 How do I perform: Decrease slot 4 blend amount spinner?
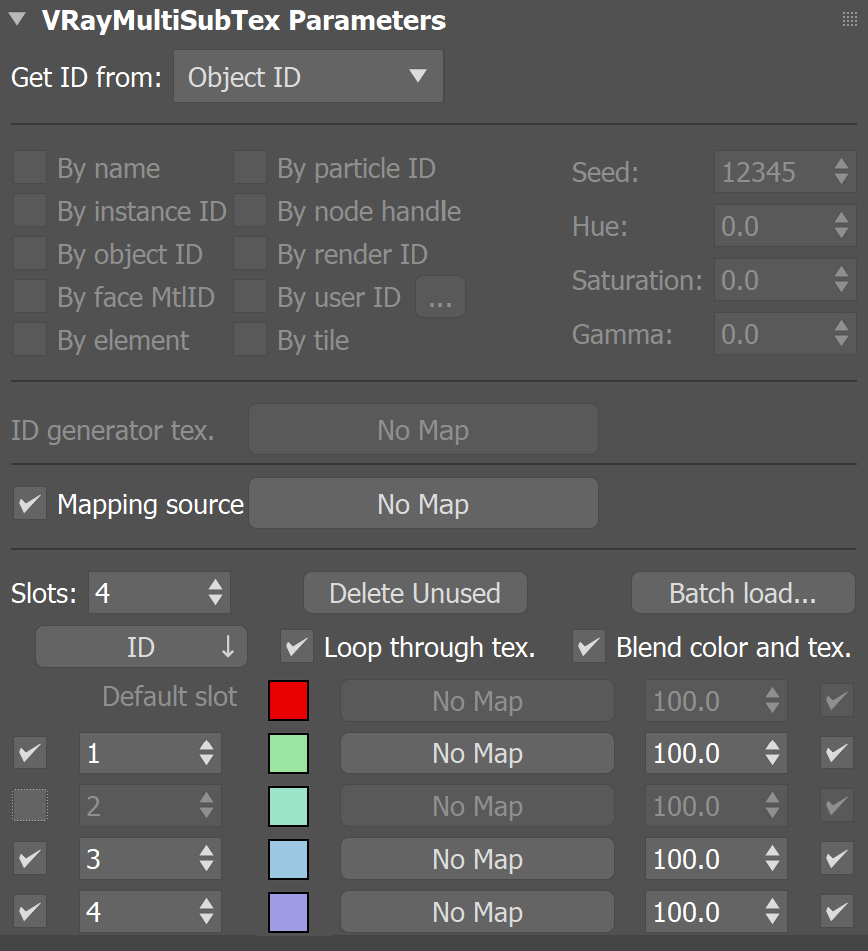pos(772,919)
